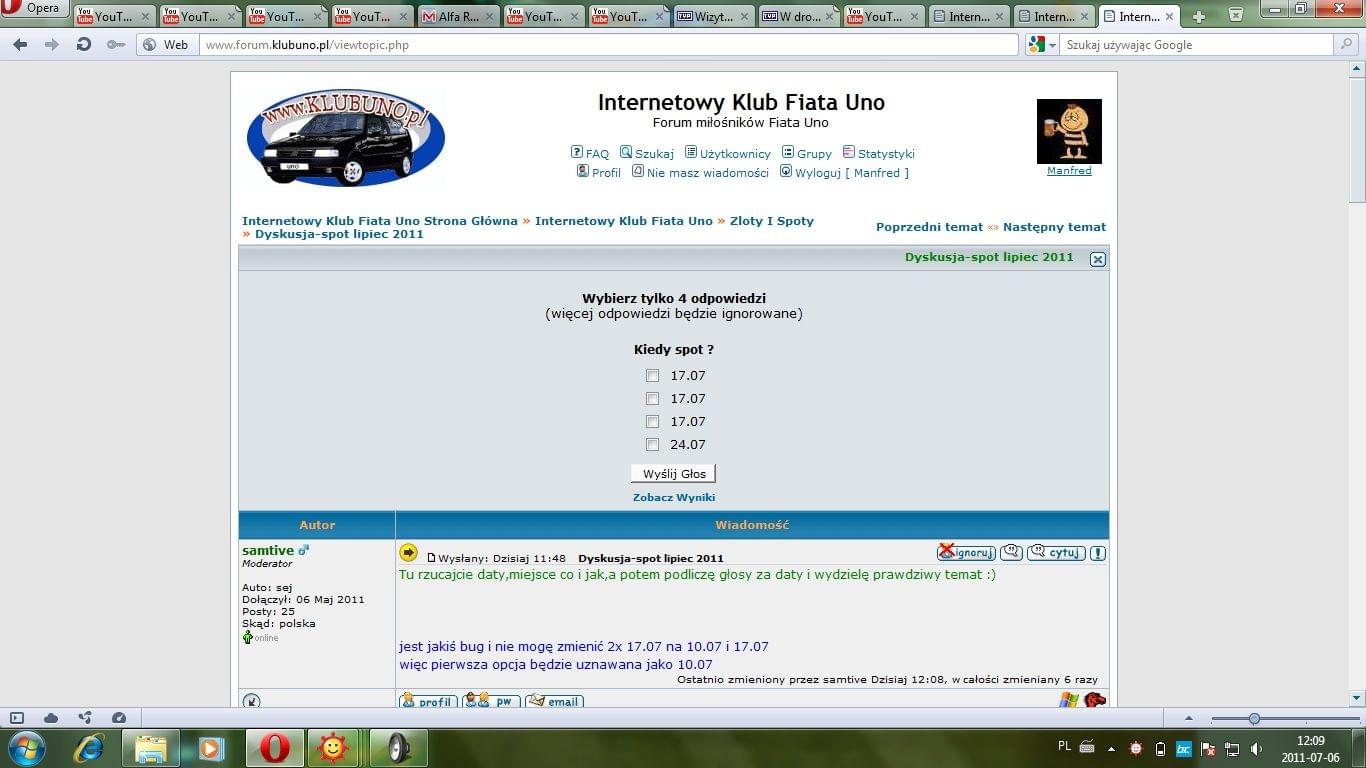1366x768 pixels.
Task: Switch to the W dro... tab
Action: (x=799, y=17)
